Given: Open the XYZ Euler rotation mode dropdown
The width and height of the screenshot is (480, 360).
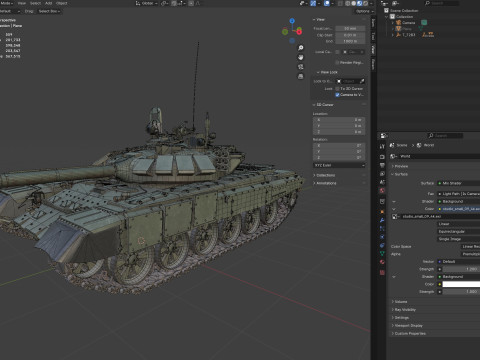Looking at the screenshot, I should [339, 165].
